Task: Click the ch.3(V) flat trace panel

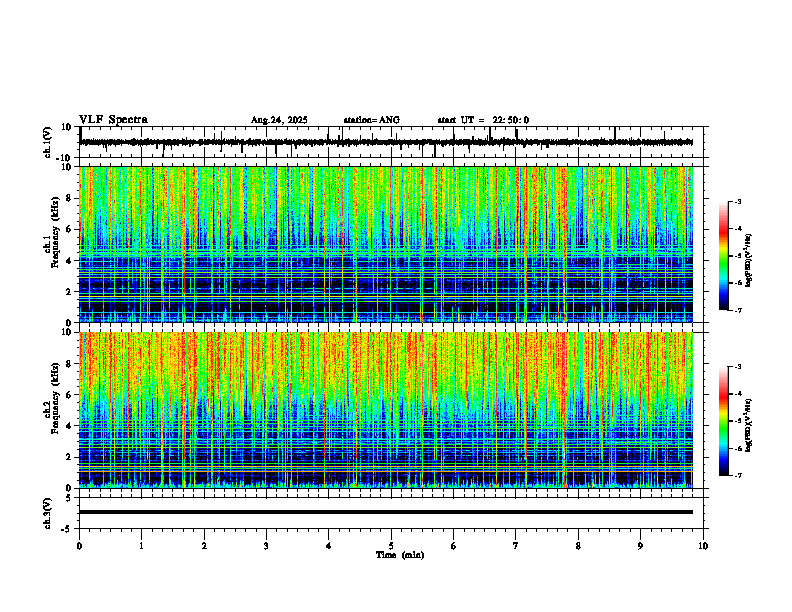Action: (x=393, y=513)
